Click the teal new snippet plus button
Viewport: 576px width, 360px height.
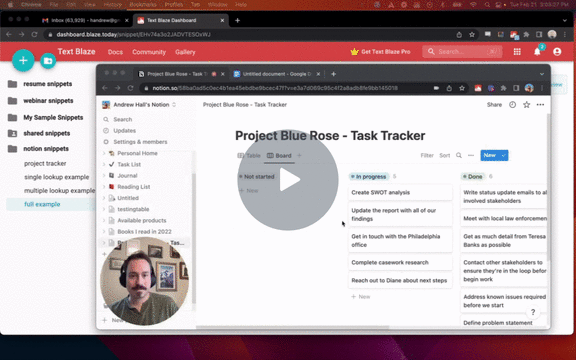pyautogui.click(x=23, y=60)
